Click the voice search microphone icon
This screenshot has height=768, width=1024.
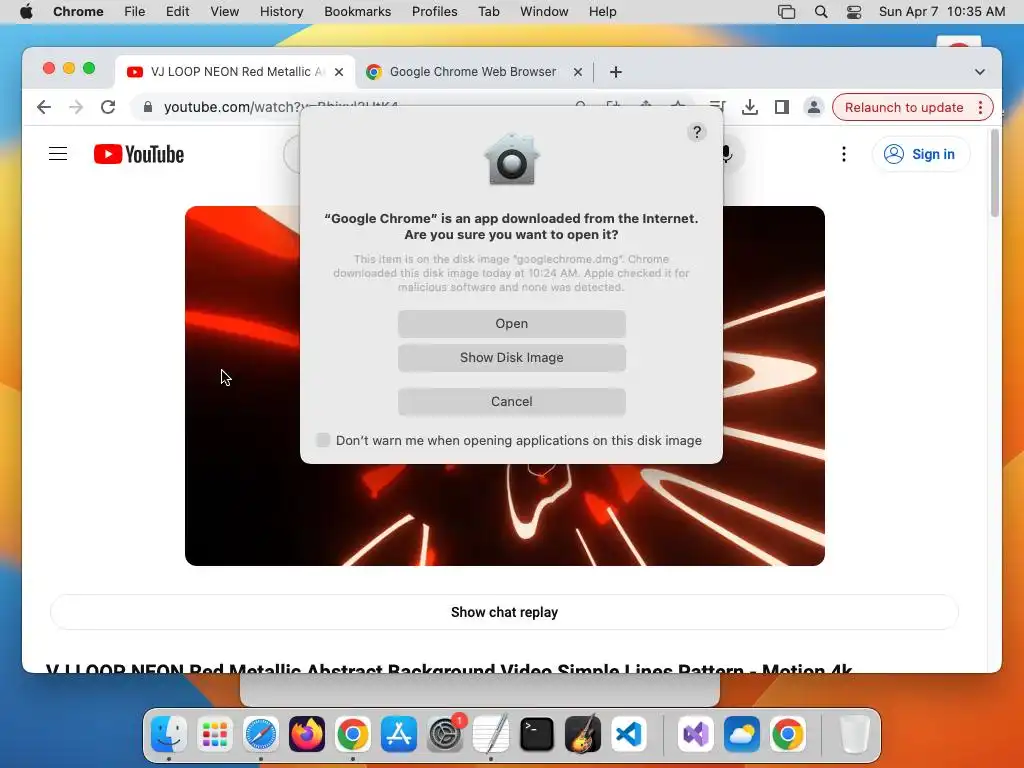(728, 154)
